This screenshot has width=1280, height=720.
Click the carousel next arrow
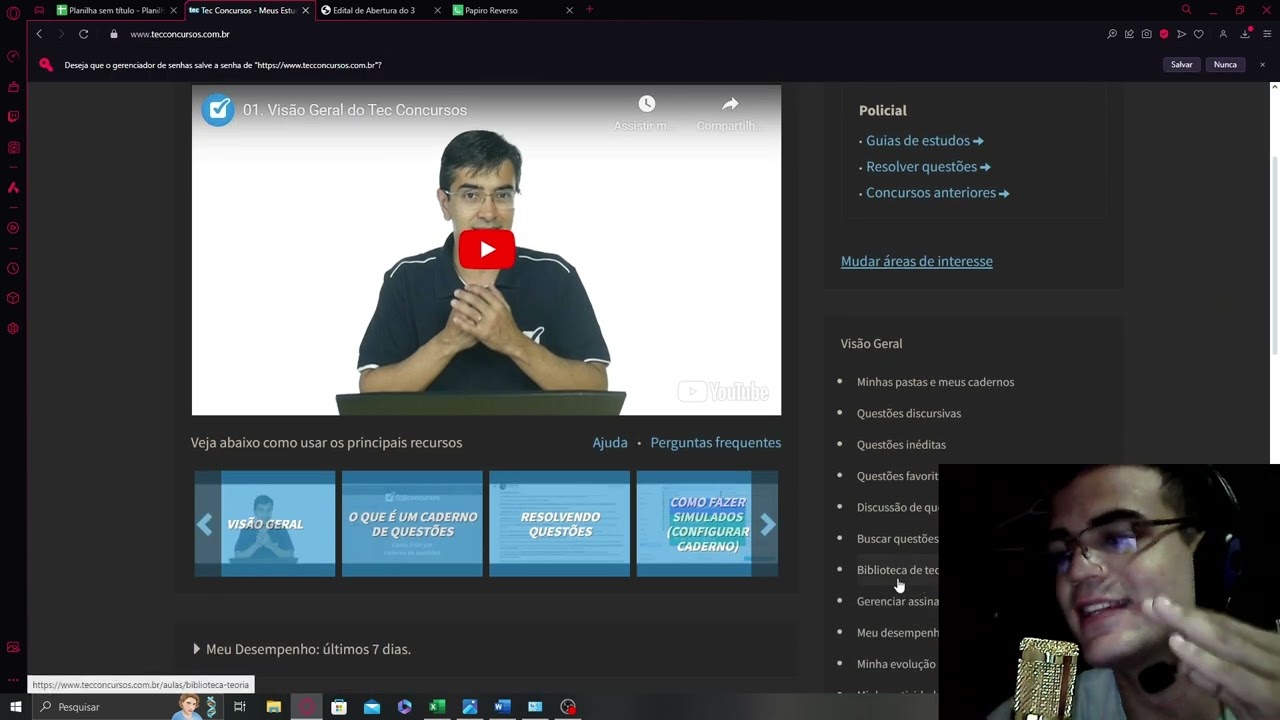pyautogui.click(x=767, y=524)
